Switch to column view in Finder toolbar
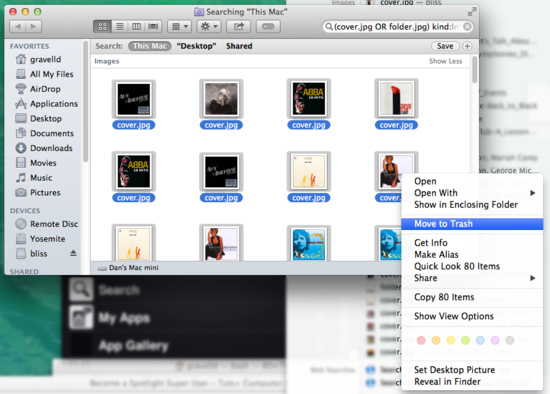Viewport: 550px width, 394px height. [136, 27]
